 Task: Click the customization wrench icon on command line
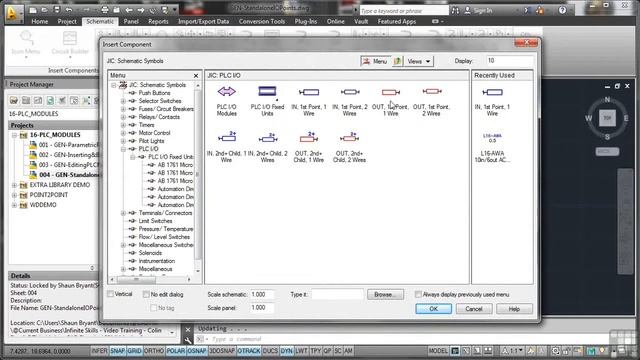[188, 340]
